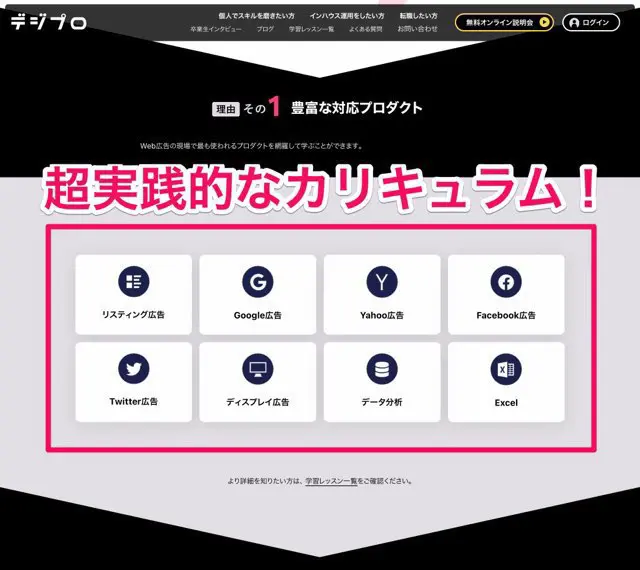The width and height of the screenshot is (640, 570).
Task: Click the Twitter bird icon
Action: 133,369
